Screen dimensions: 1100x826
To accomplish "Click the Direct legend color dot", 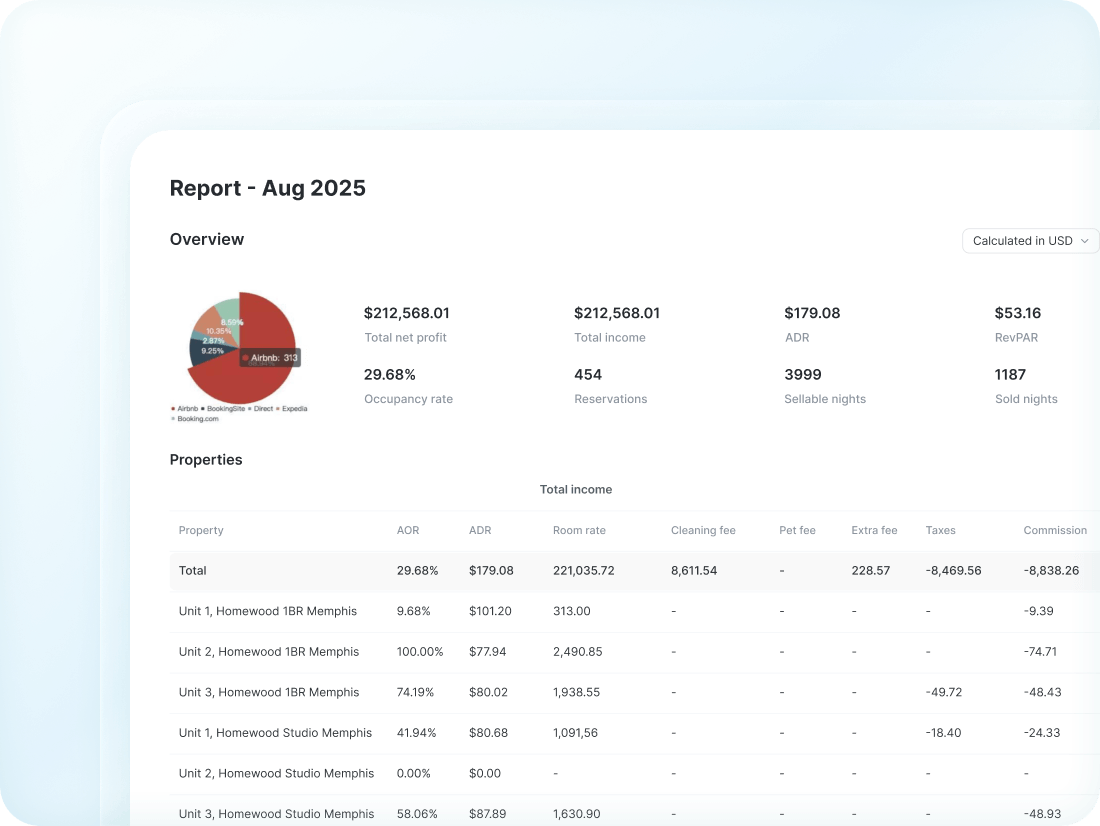I will pyautogui.click(x=250, y=408).
